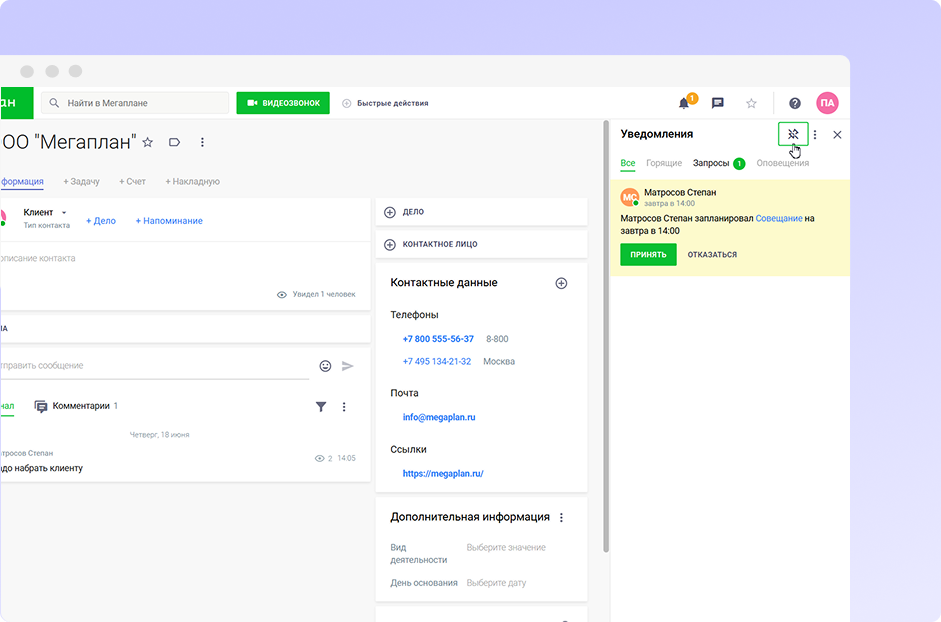Click the tag label icon near title
The image size is (941, 622).
pos(175,142)
